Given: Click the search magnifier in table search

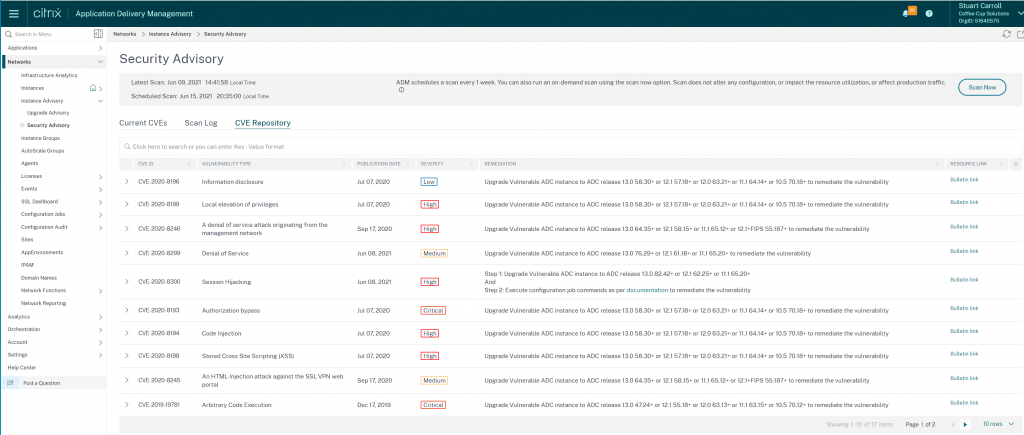Looking at the screenshot, I should pos(127,147).
